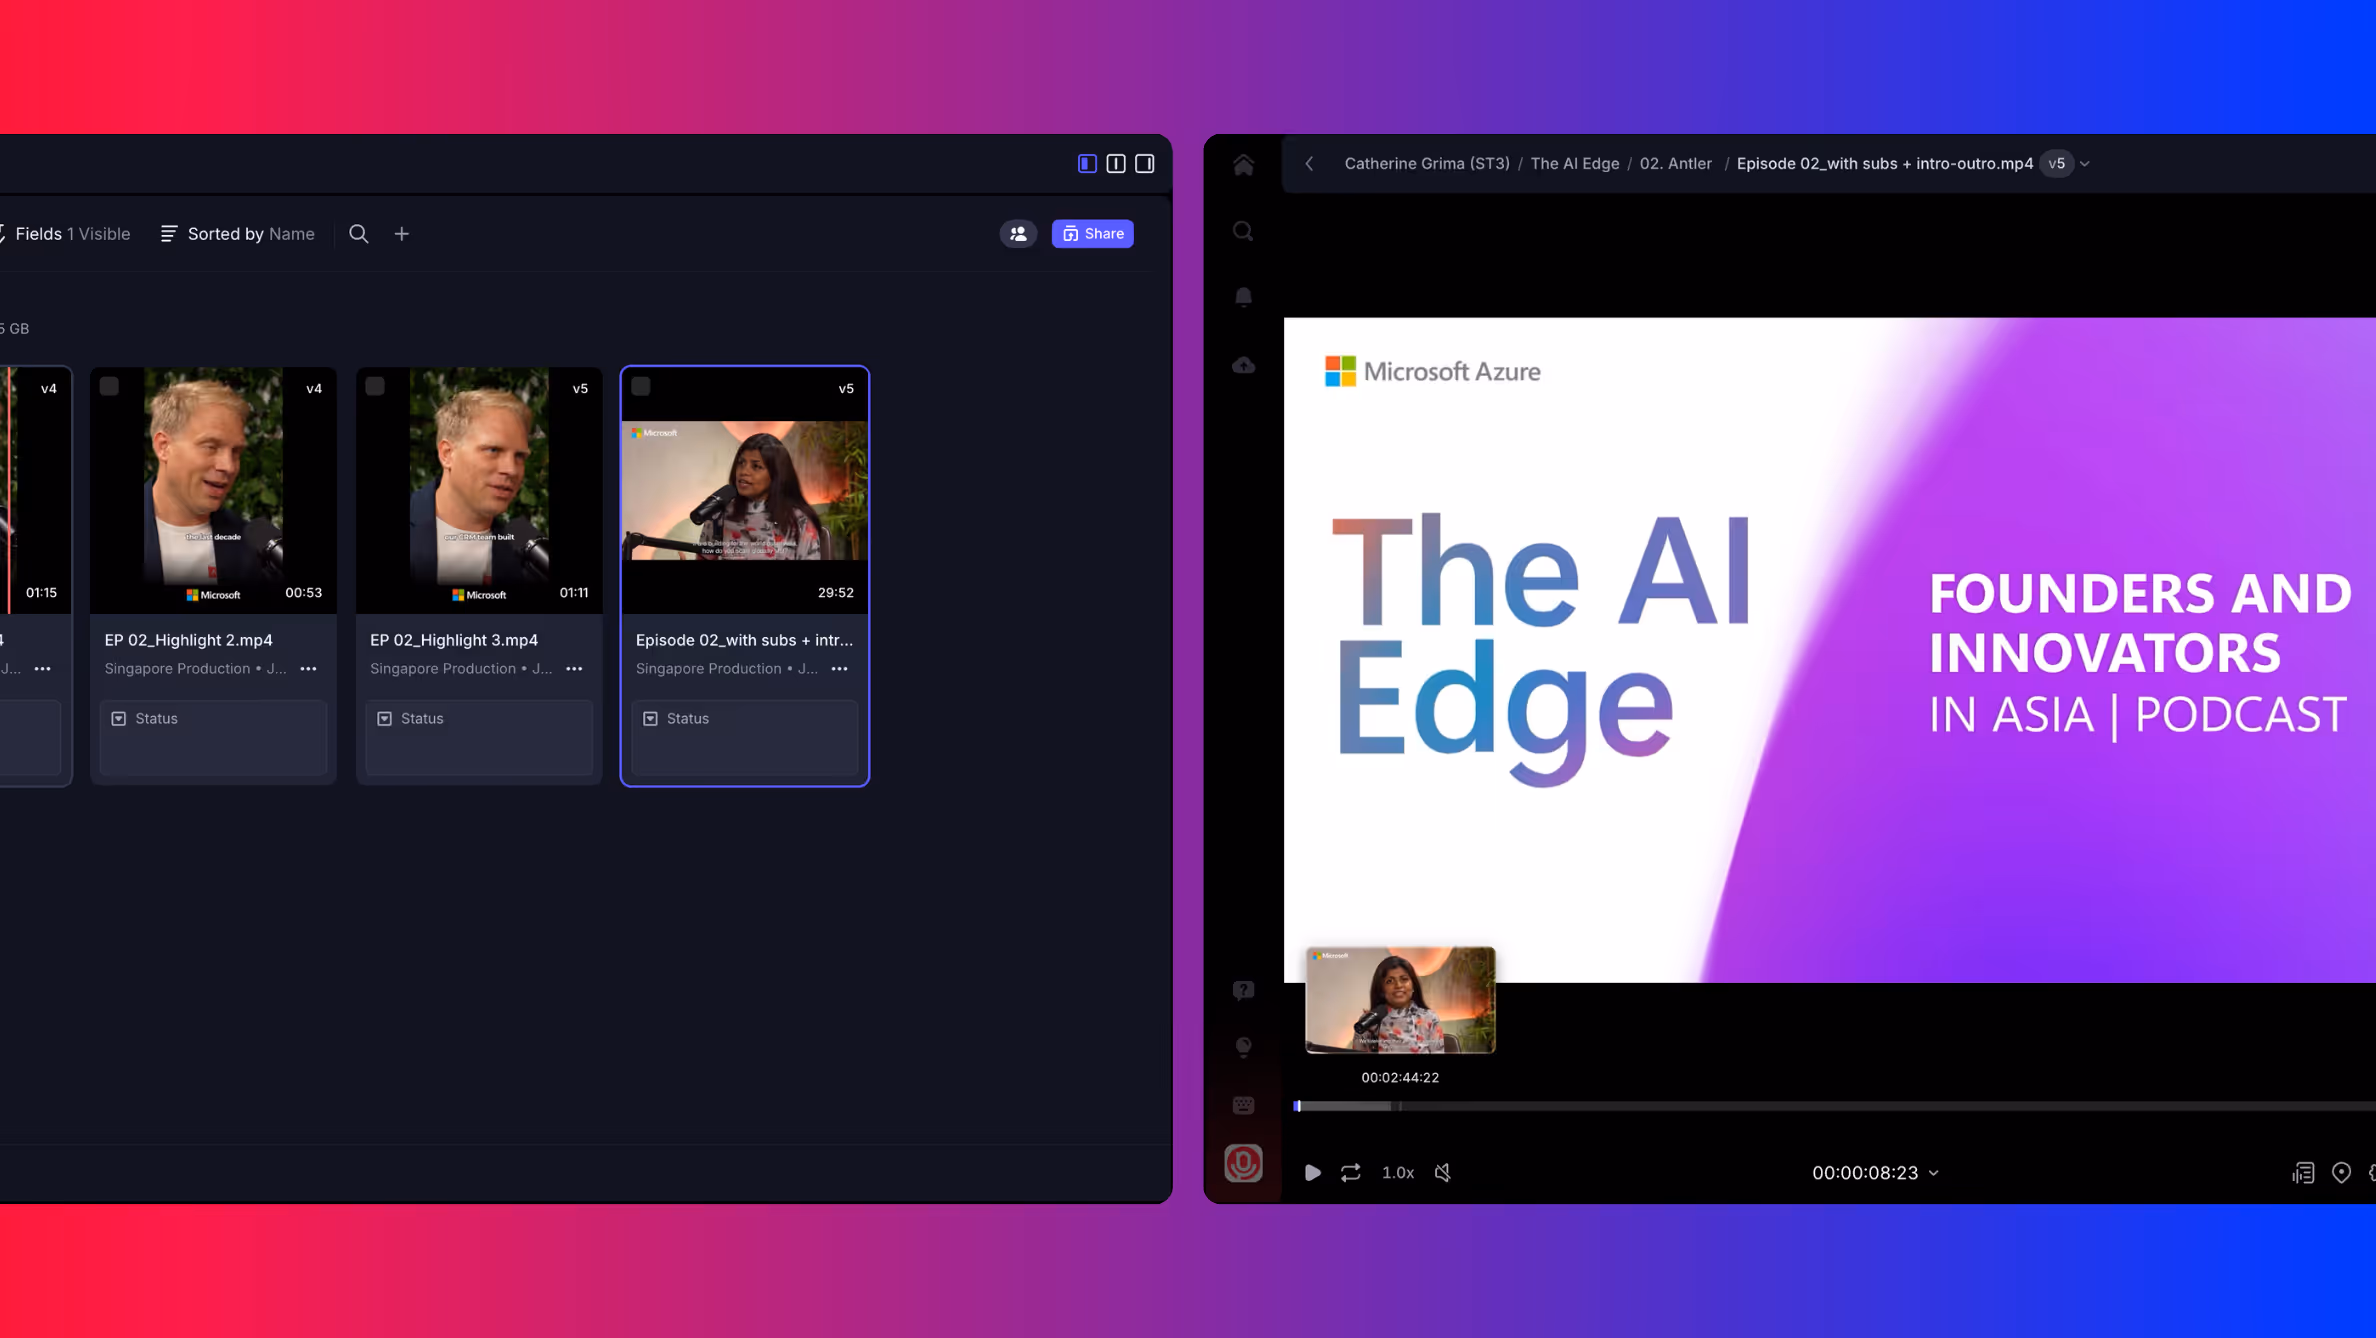Viewport: 2376px width, 1338px height.
Task: Open more options on the partially visible first card
Action: [x=42, y=669]
